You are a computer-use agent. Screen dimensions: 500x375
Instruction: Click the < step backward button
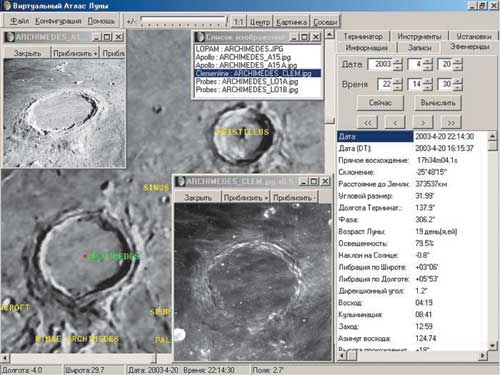pyautogui.click(x=395, y=122)
